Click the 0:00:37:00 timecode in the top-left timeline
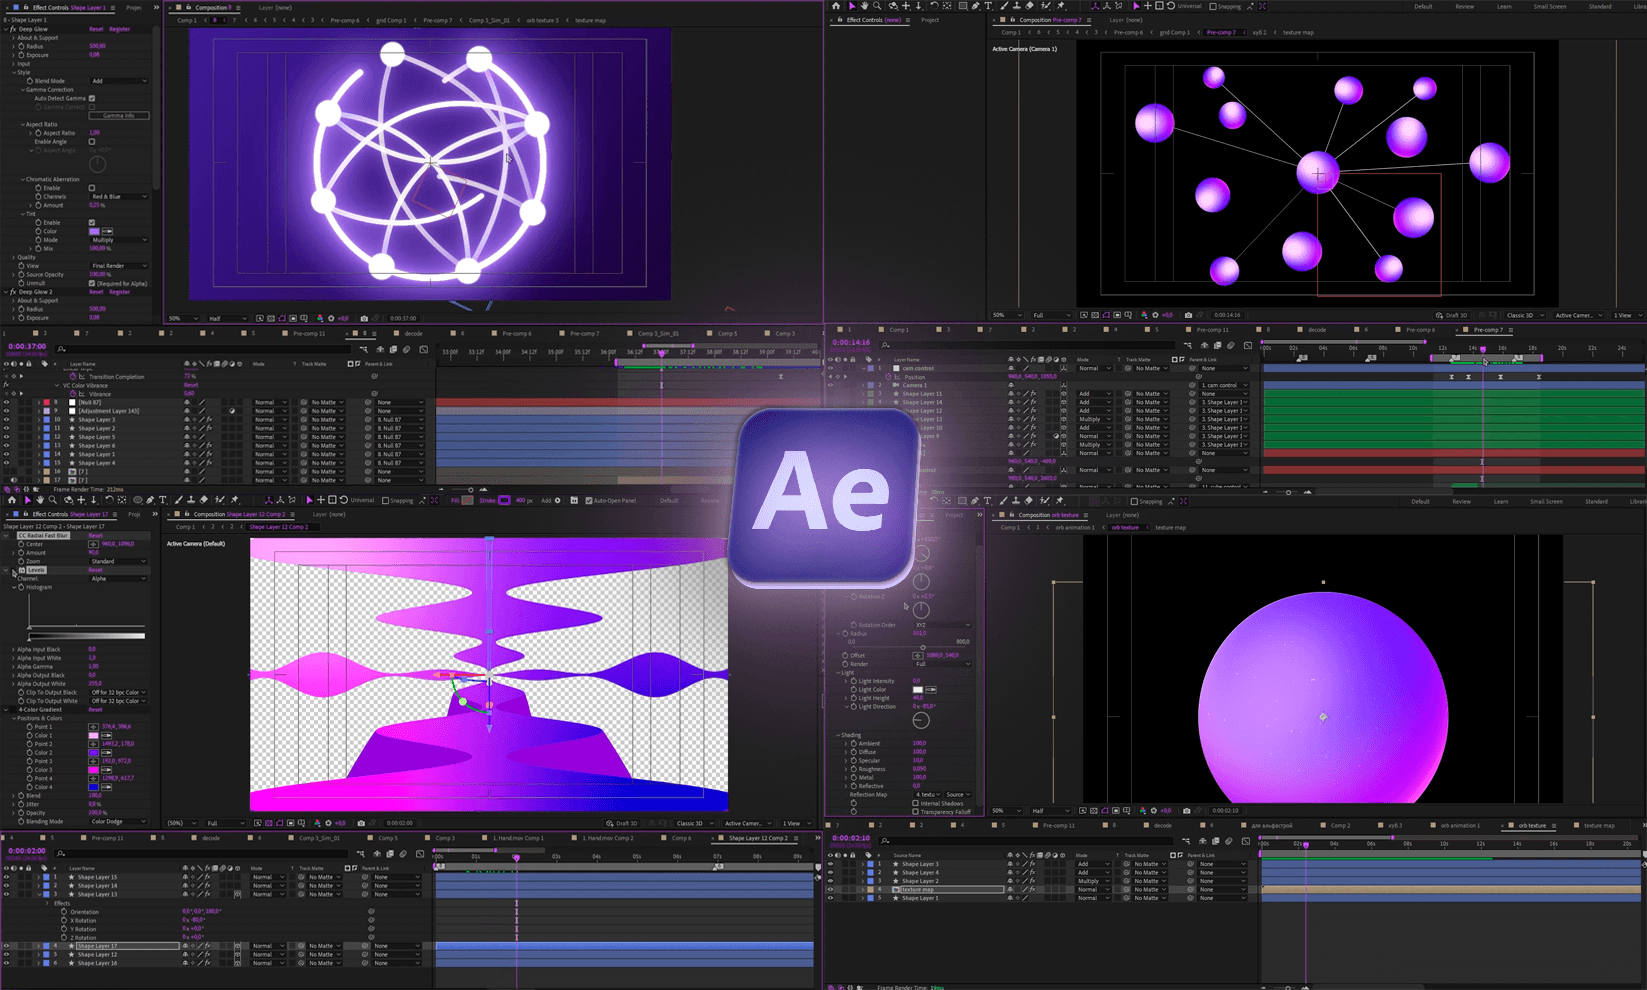The width and height of the screenshot is (1647, 990). [27, 346]
